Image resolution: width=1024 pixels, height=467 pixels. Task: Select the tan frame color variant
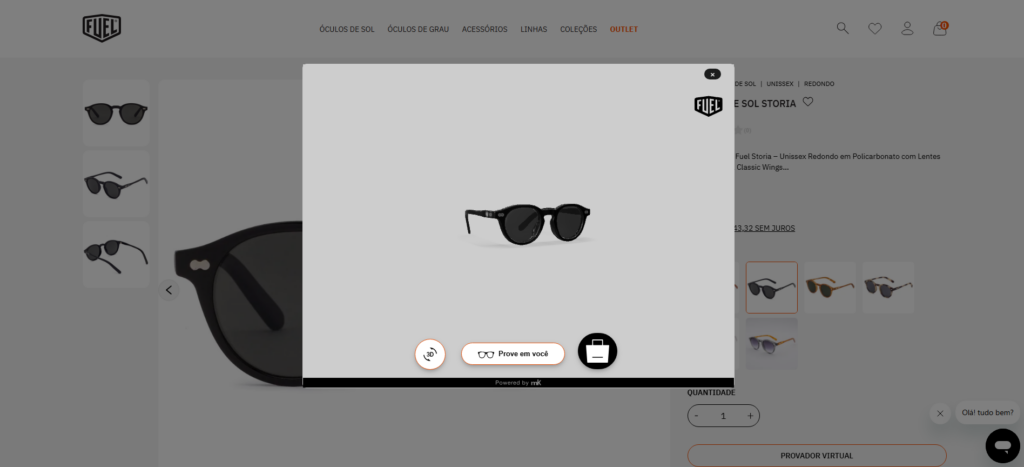(x=830, y=287)
